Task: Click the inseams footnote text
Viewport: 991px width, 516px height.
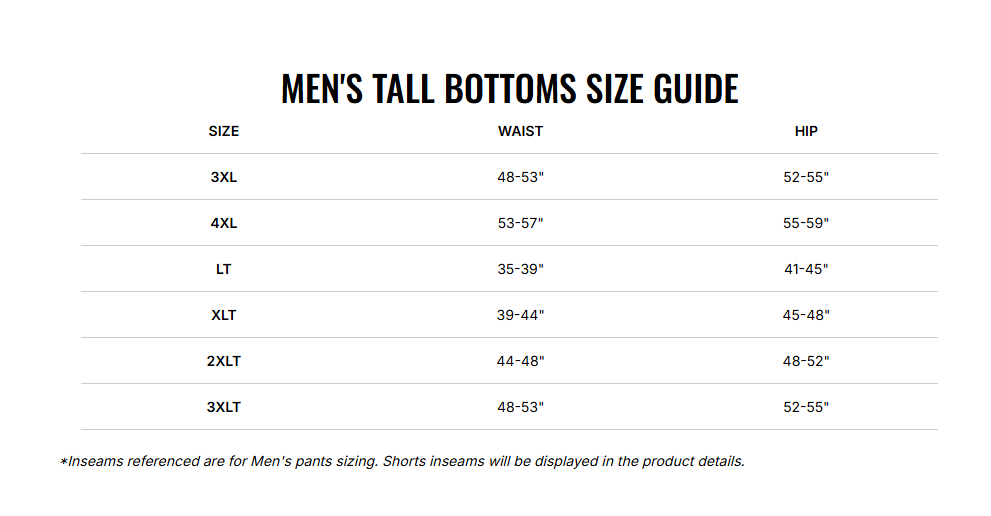Action: 403,462
